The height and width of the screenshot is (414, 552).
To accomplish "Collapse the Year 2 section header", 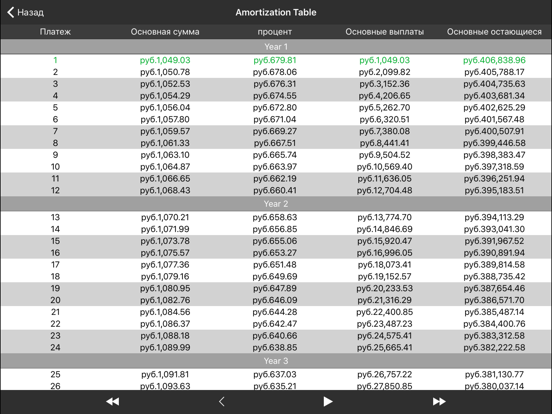I will click(276, 203).
